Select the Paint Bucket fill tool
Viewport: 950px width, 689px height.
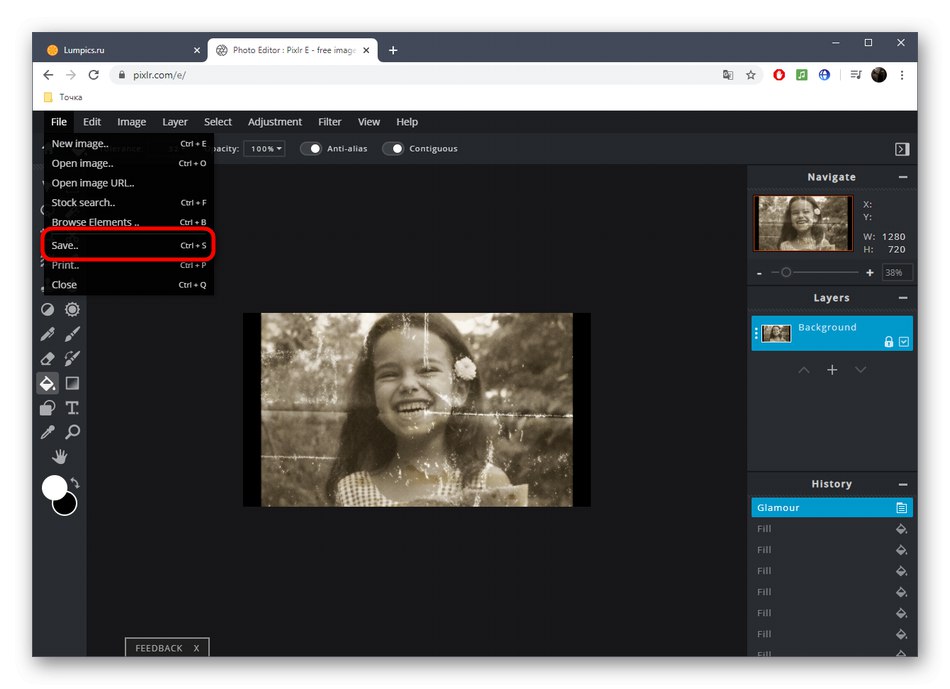[47, 383]
